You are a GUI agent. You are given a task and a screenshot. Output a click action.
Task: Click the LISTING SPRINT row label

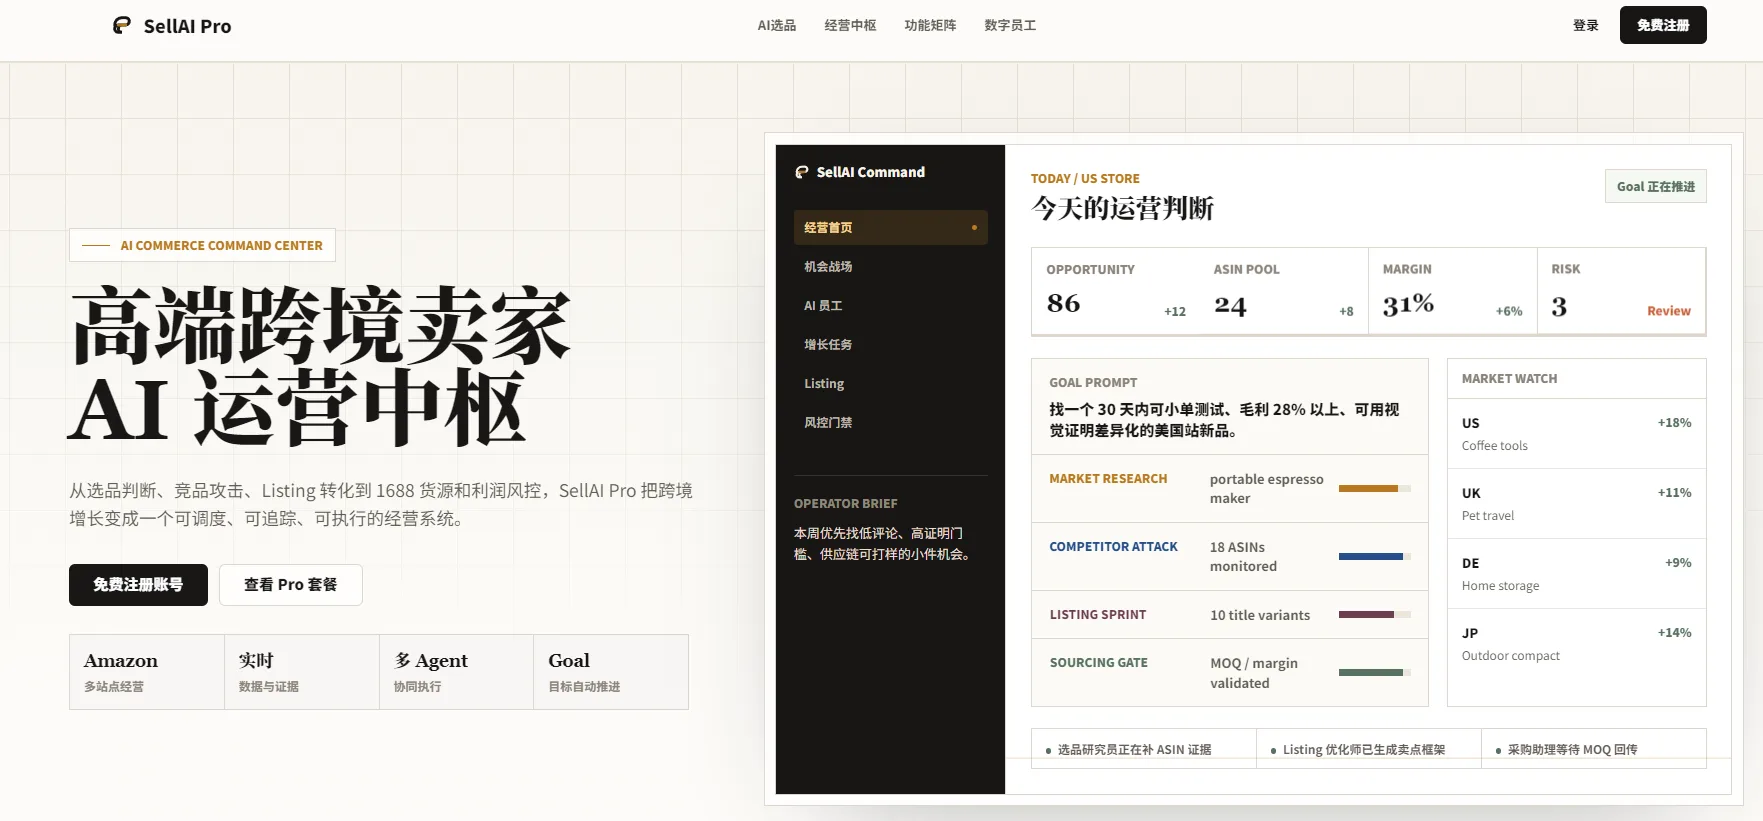point(1098,615)
